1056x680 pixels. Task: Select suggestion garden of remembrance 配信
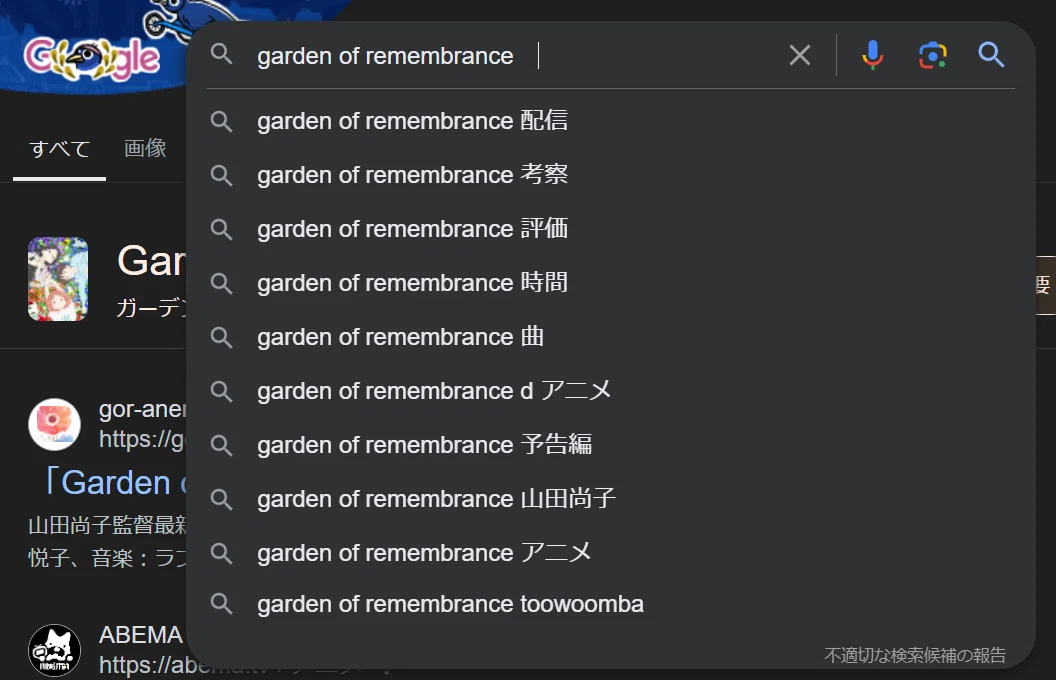tap(611, 121)
